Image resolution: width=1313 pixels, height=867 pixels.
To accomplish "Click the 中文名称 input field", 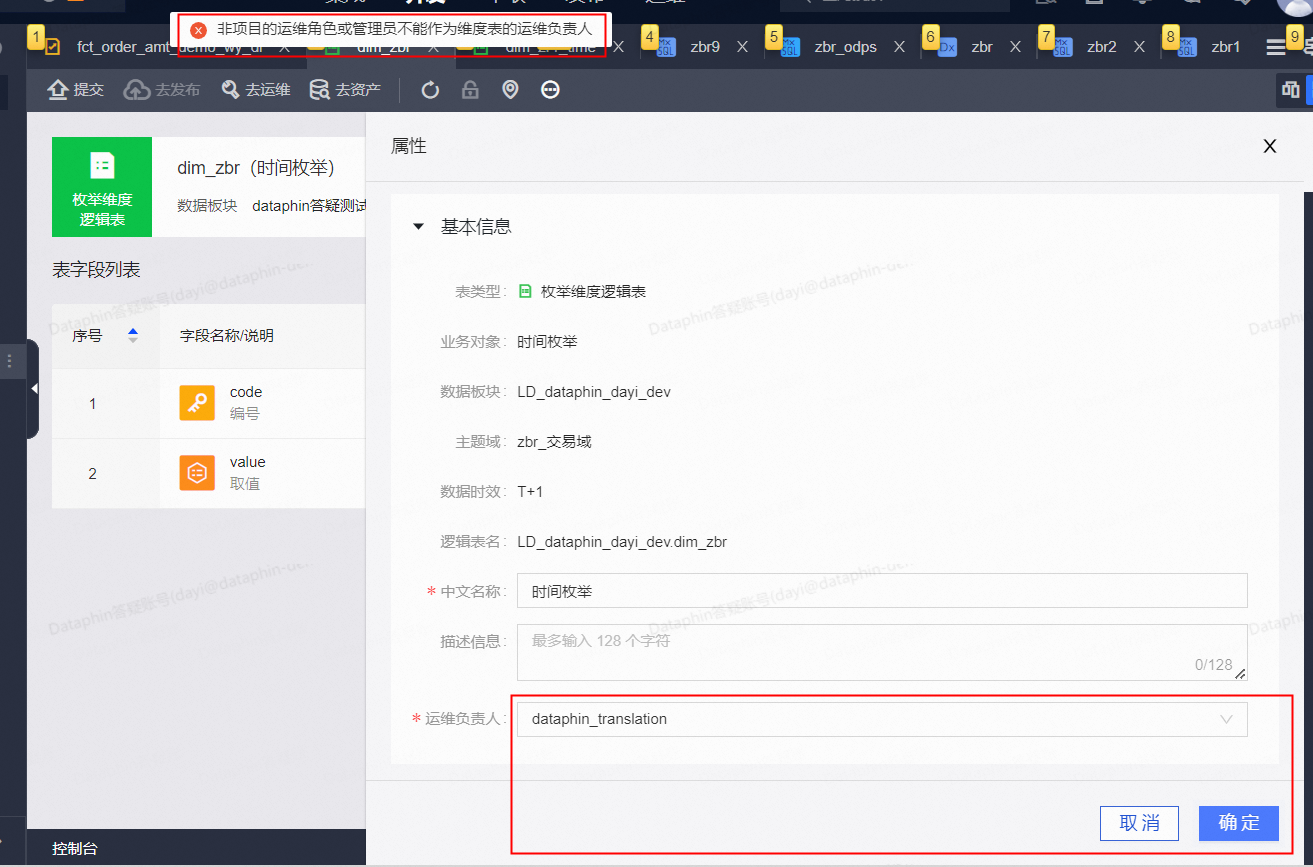I will 881,591.
